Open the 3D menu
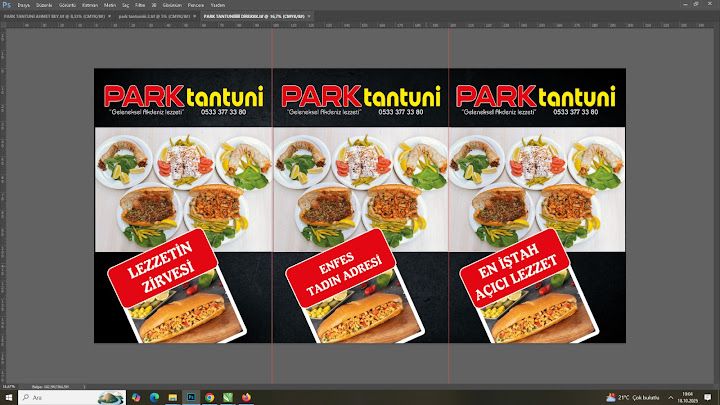The width and height of the screenshot is (720, 405). pyautogui.click(x=154, y=5)
